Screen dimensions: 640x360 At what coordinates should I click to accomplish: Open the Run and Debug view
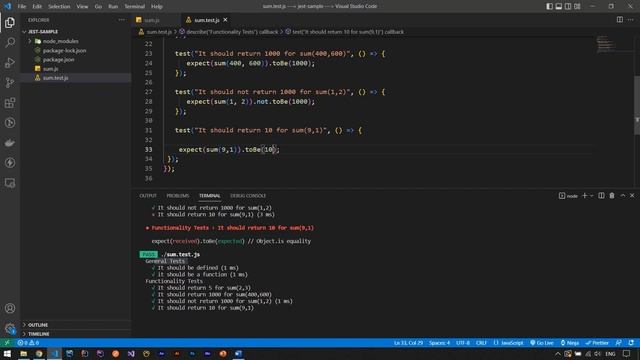[10, 62]
